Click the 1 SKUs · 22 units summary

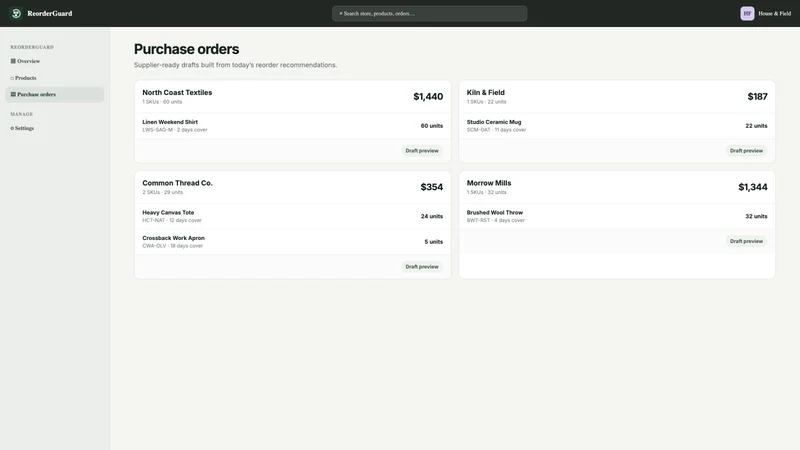click(x=487, y=102)
